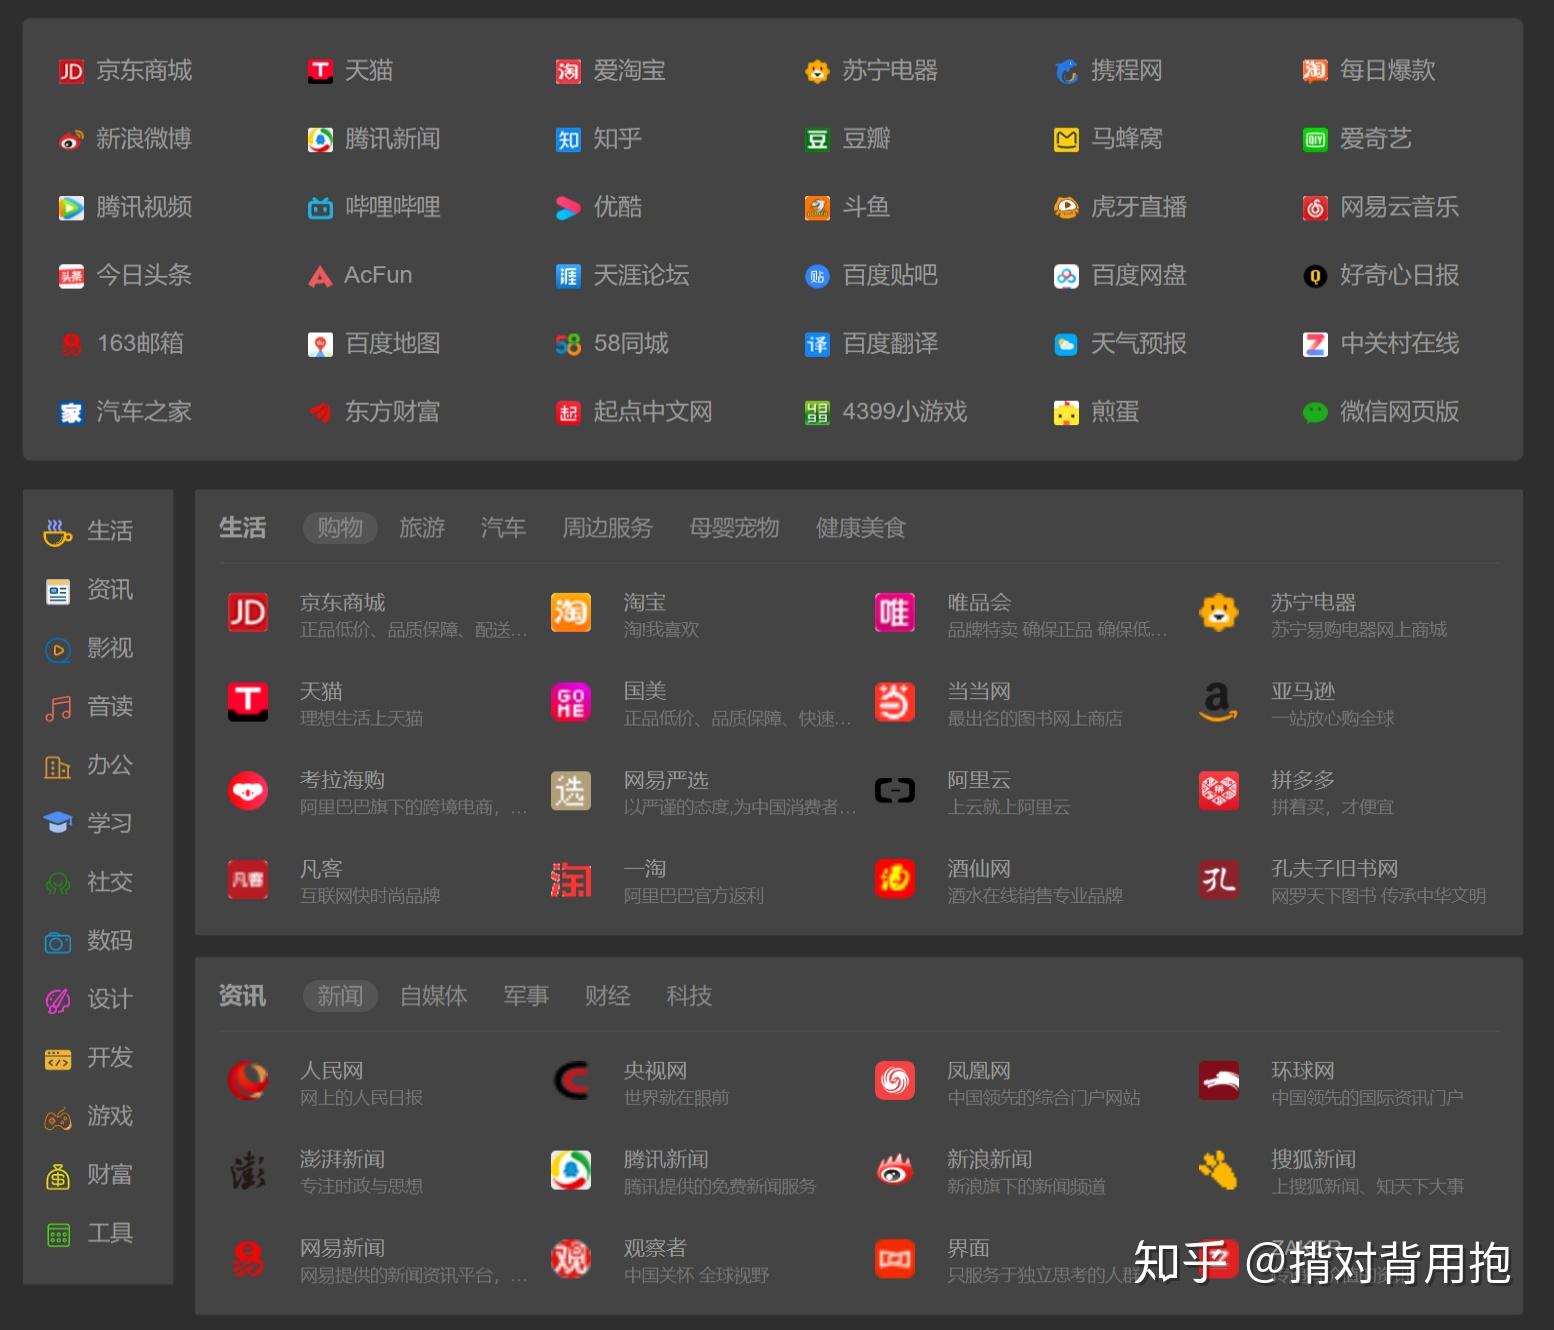1554x1330 pixels.
Task: Select the 财经 tab
Action: [x=606, y=995]
